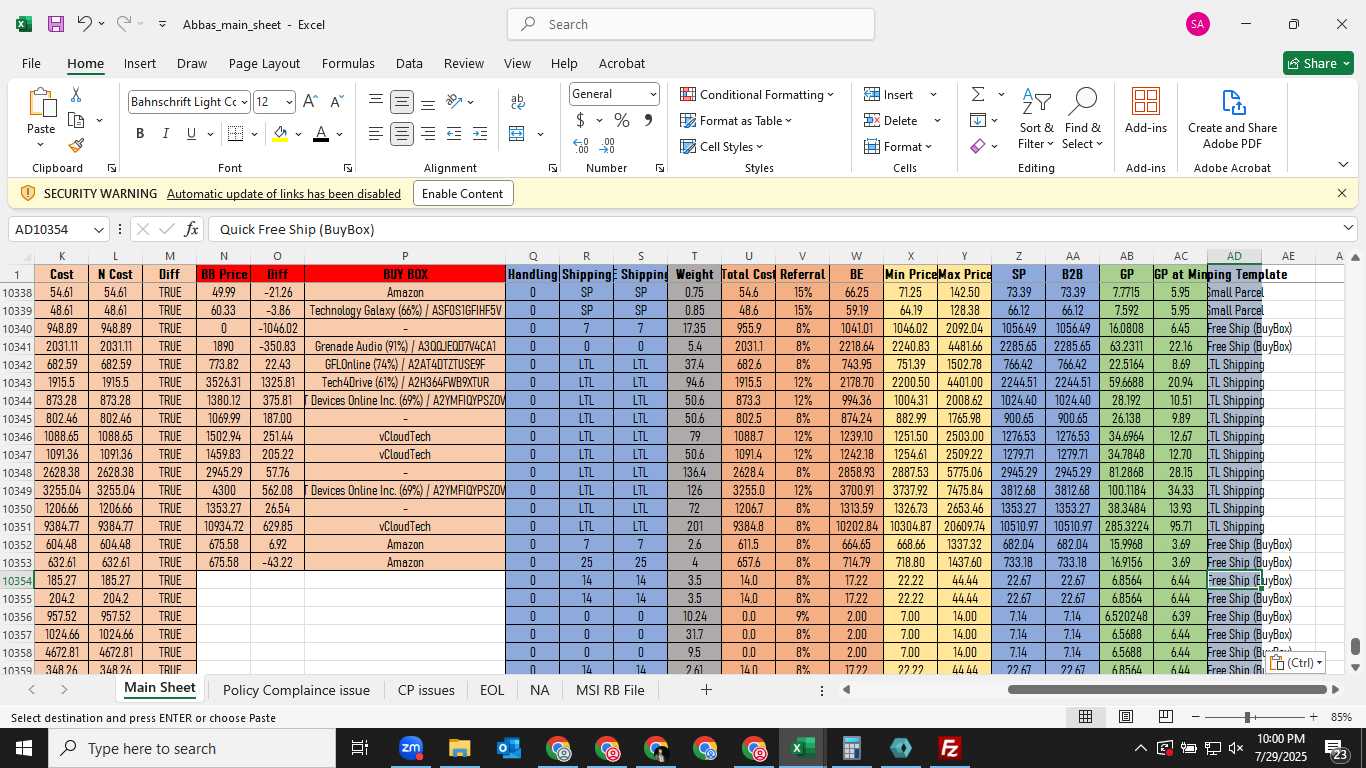Viewport: 1366px width, 768px height.
Task: Decrease indent of cell contents
Action: click(x=454, y=134)
